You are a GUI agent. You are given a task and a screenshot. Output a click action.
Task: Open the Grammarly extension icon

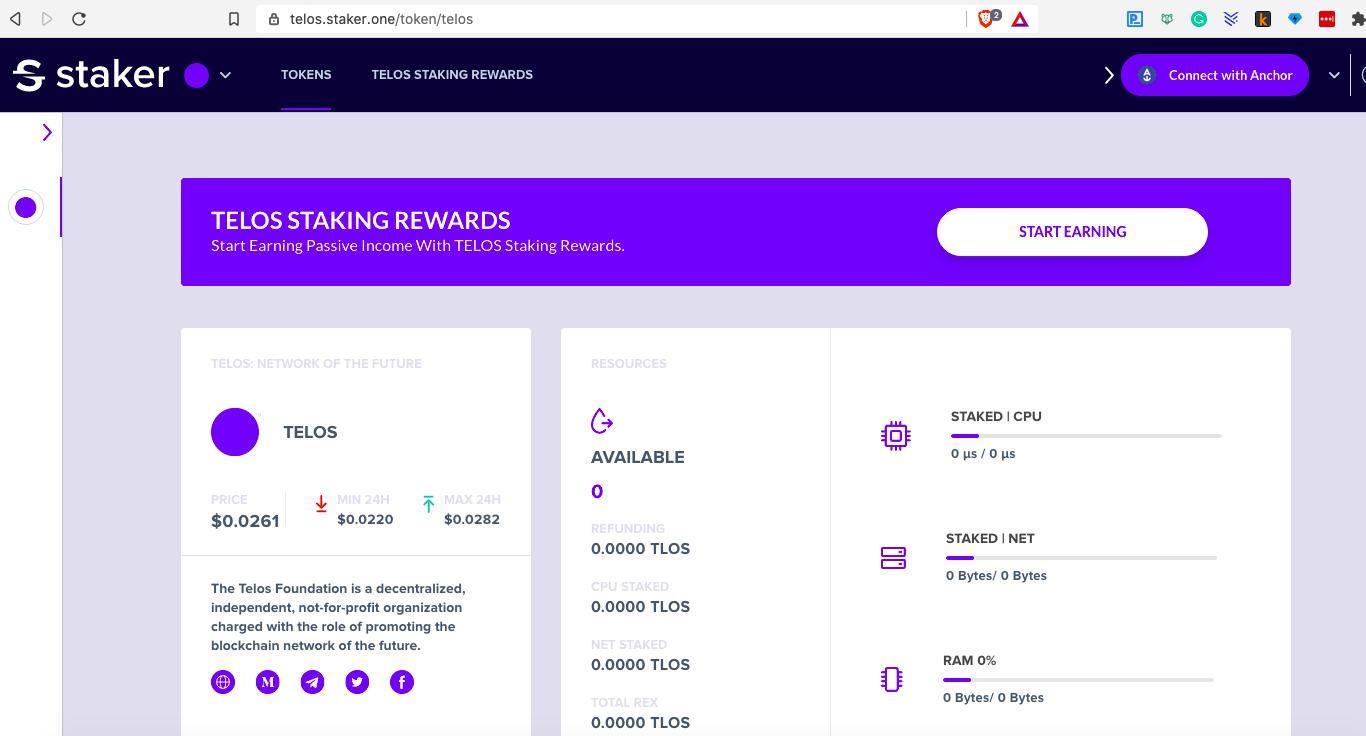[1198, 18]
